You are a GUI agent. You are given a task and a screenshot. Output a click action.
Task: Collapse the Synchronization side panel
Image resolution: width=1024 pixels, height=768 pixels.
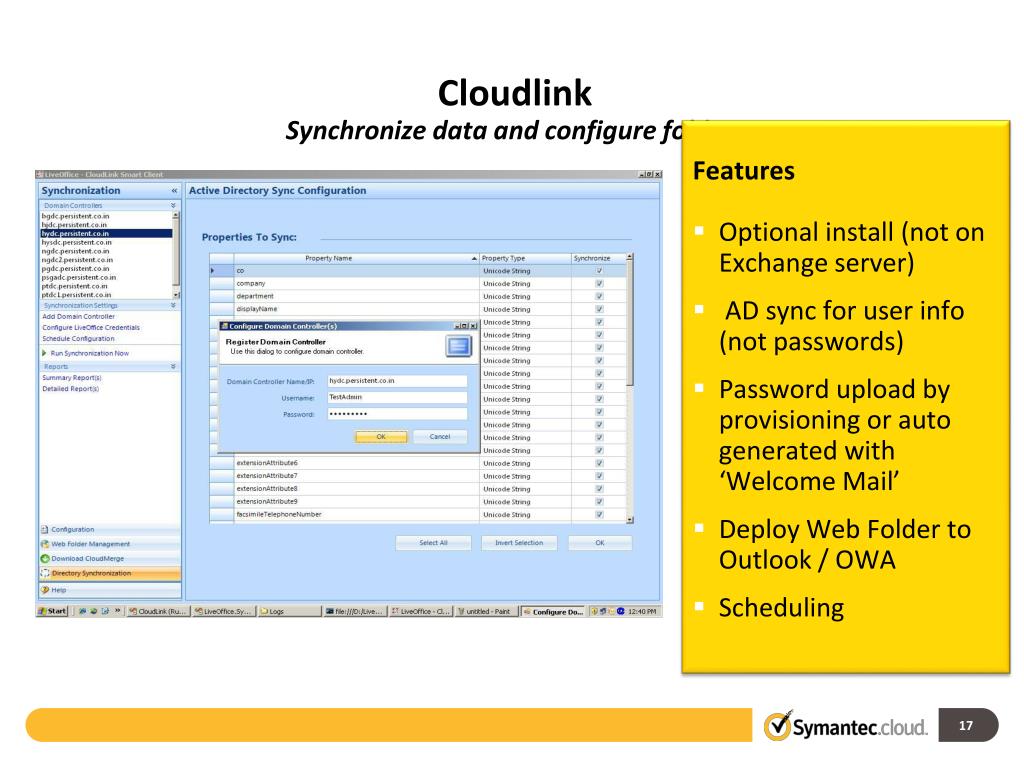coord(174,191)
